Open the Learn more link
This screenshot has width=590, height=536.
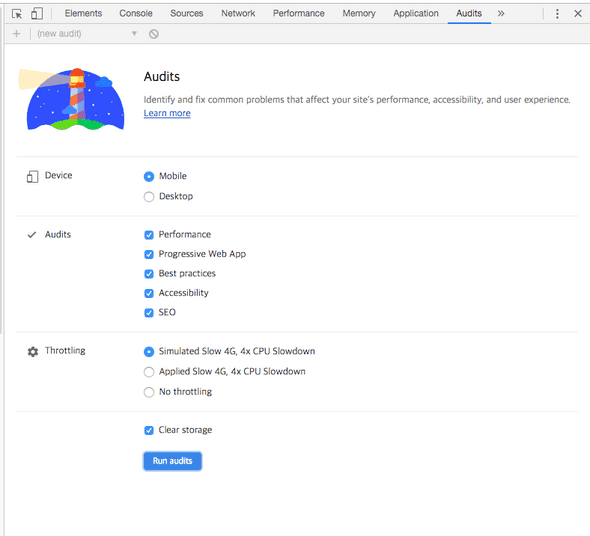pyautogui.click(x=167, y=113)
